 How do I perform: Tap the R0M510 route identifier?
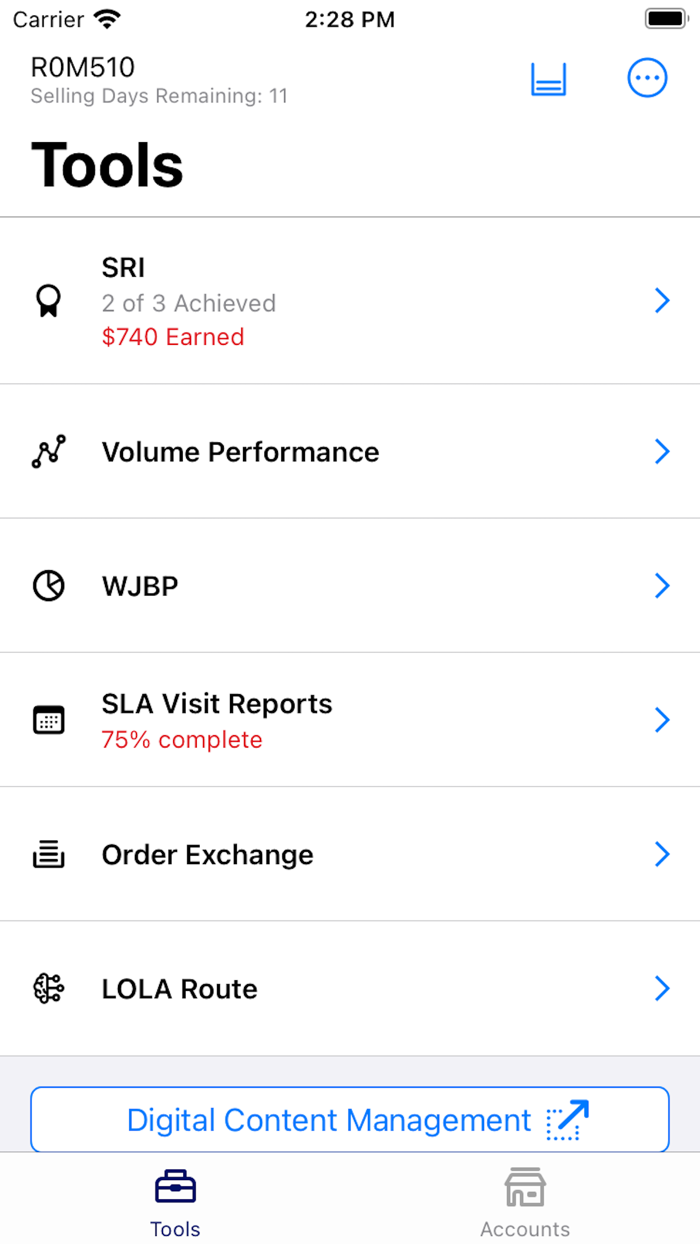coord(83,67)
